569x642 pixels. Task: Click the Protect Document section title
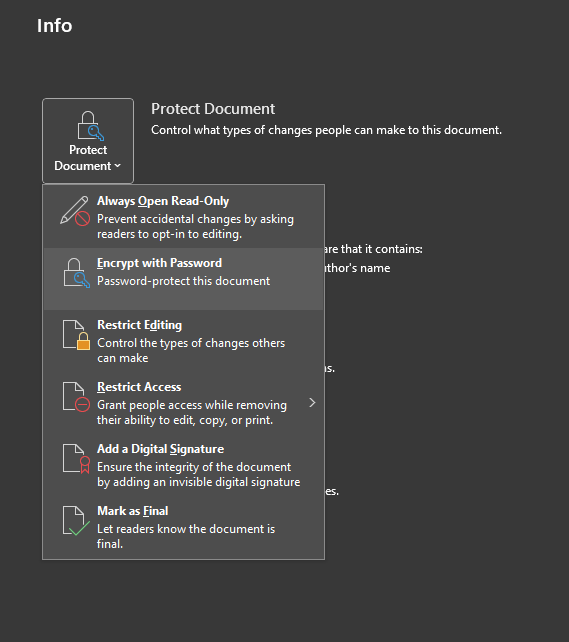tap(213, 109)
